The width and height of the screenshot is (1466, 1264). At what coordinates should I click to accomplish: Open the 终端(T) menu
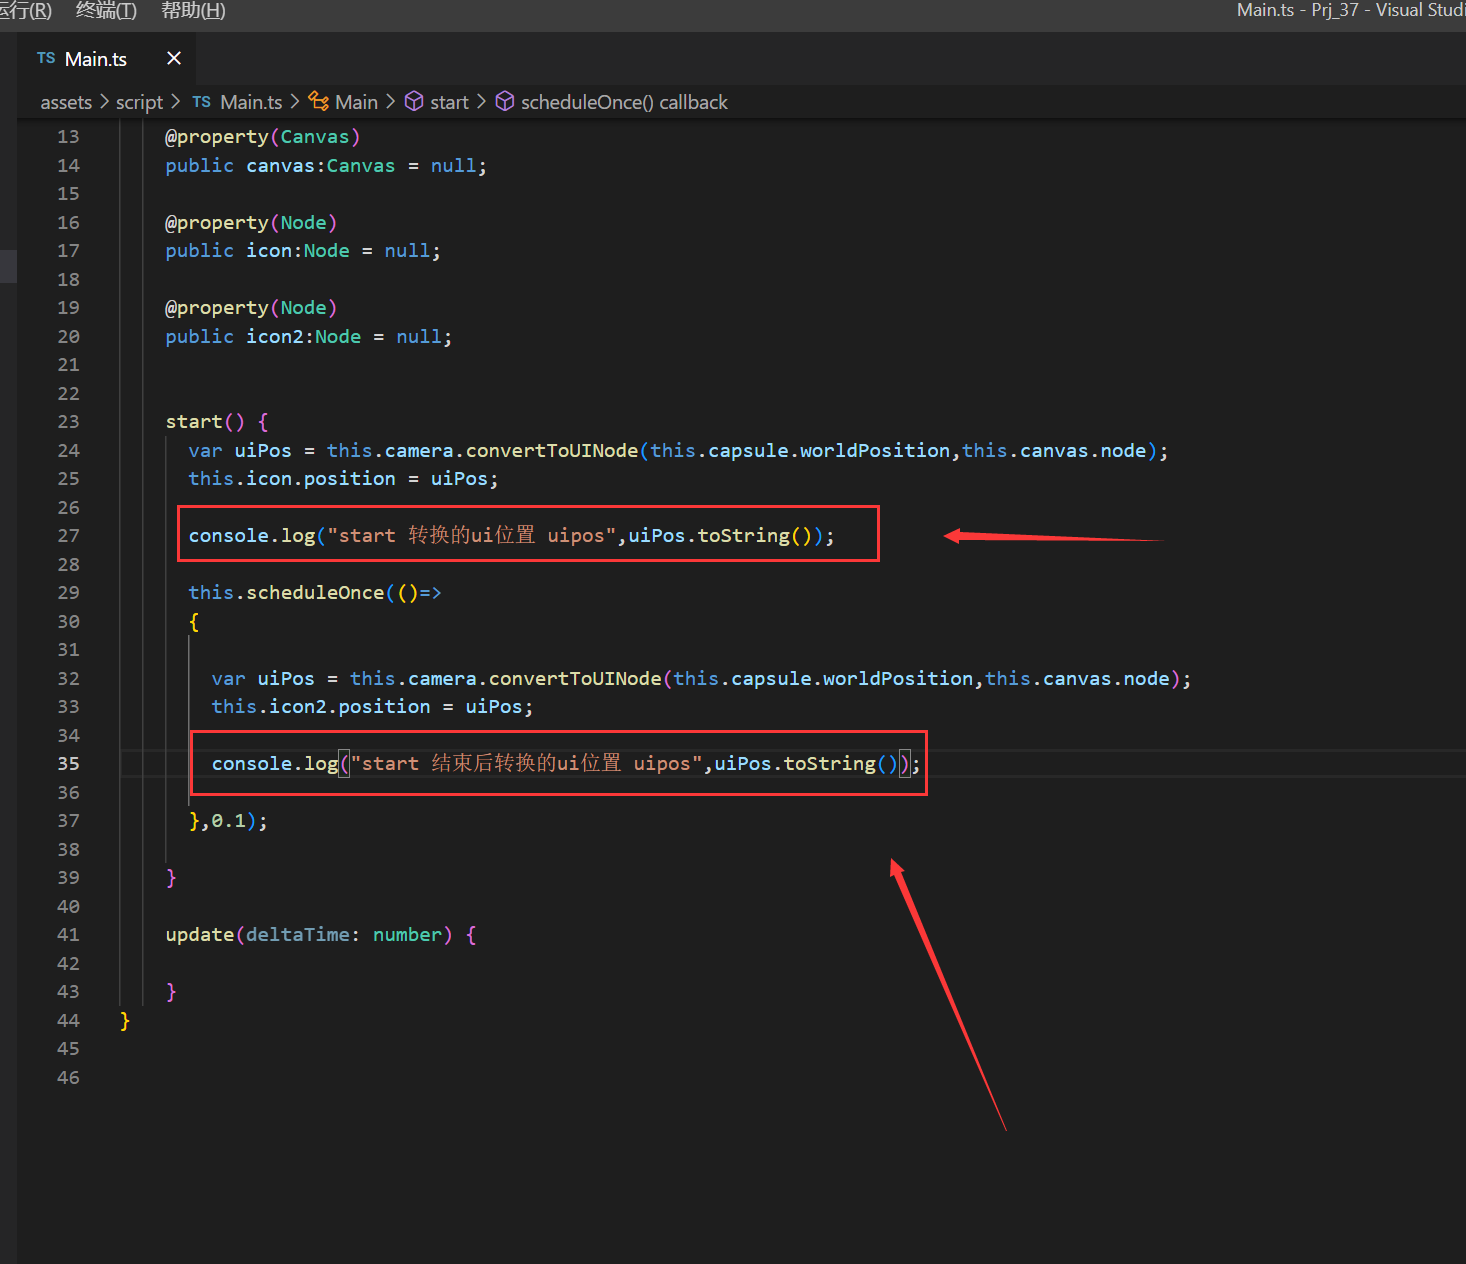106,11
